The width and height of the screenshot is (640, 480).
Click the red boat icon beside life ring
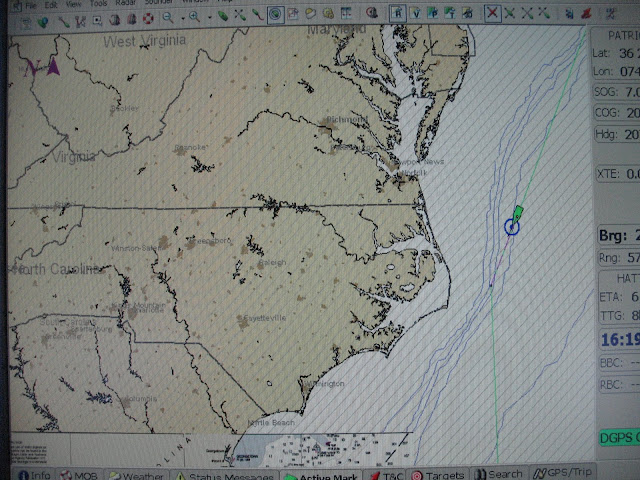[131, 19]
